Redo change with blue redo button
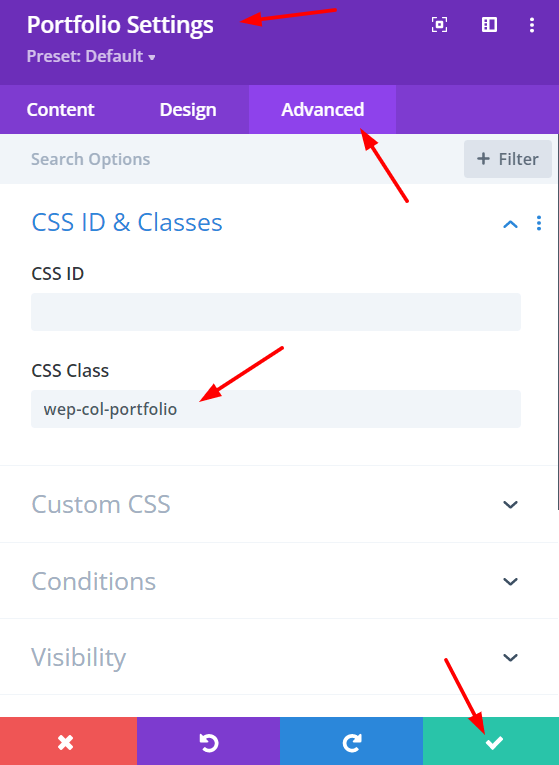 pos(351,741)
